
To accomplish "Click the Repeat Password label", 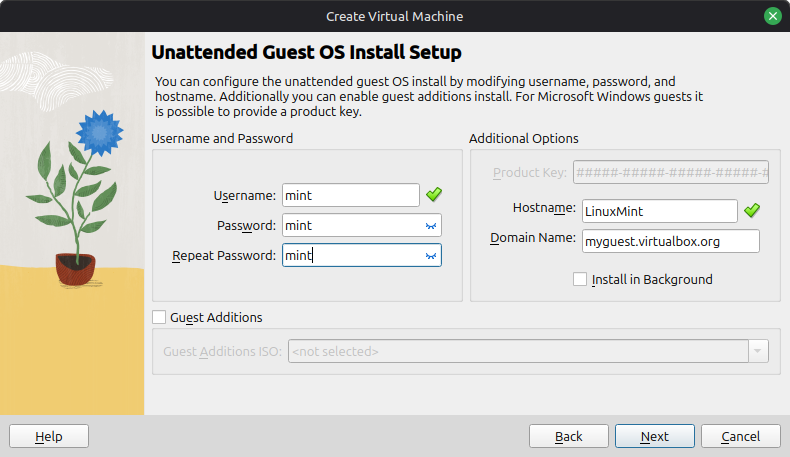I will click(x=224, y=256).
